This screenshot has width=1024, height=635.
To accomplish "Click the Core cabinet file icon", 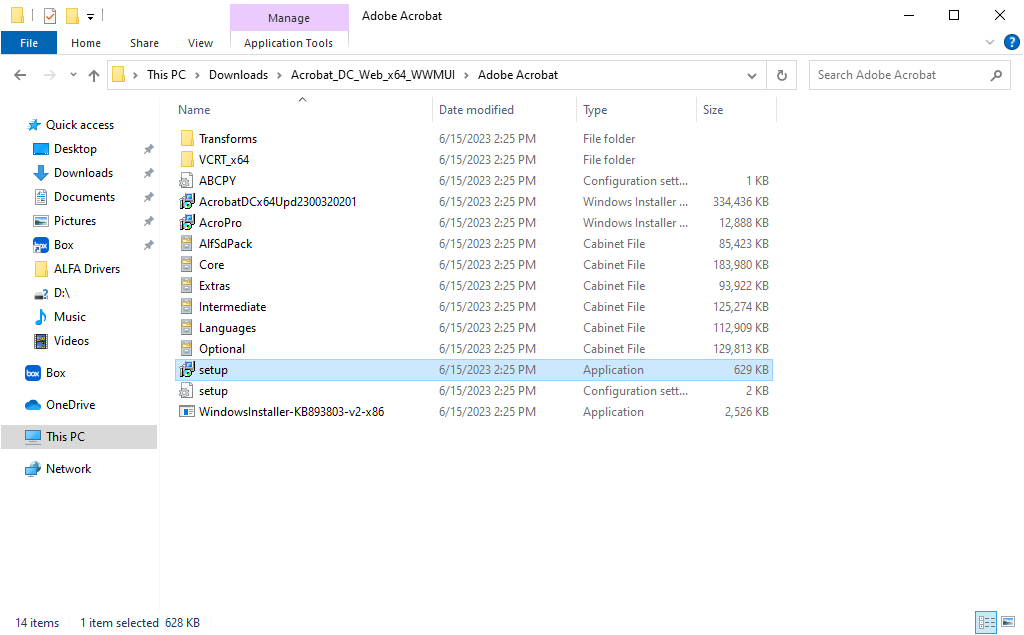I will click(187, 265).
